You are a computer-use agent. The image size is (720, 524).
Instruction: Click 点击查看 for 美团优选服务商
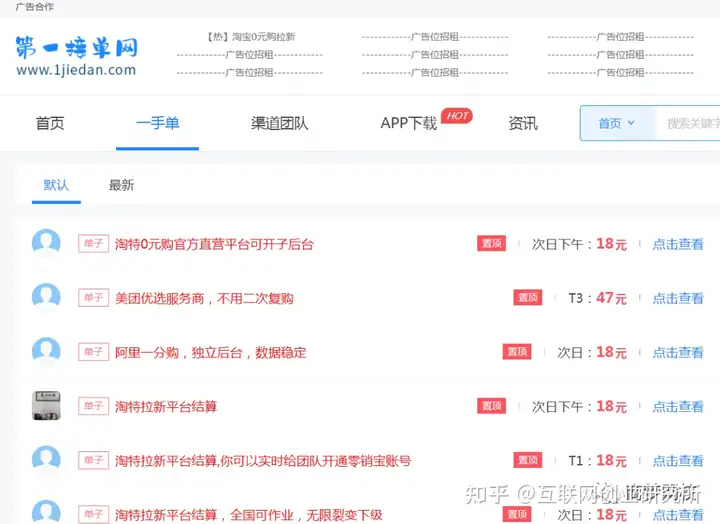click(678, 298)
